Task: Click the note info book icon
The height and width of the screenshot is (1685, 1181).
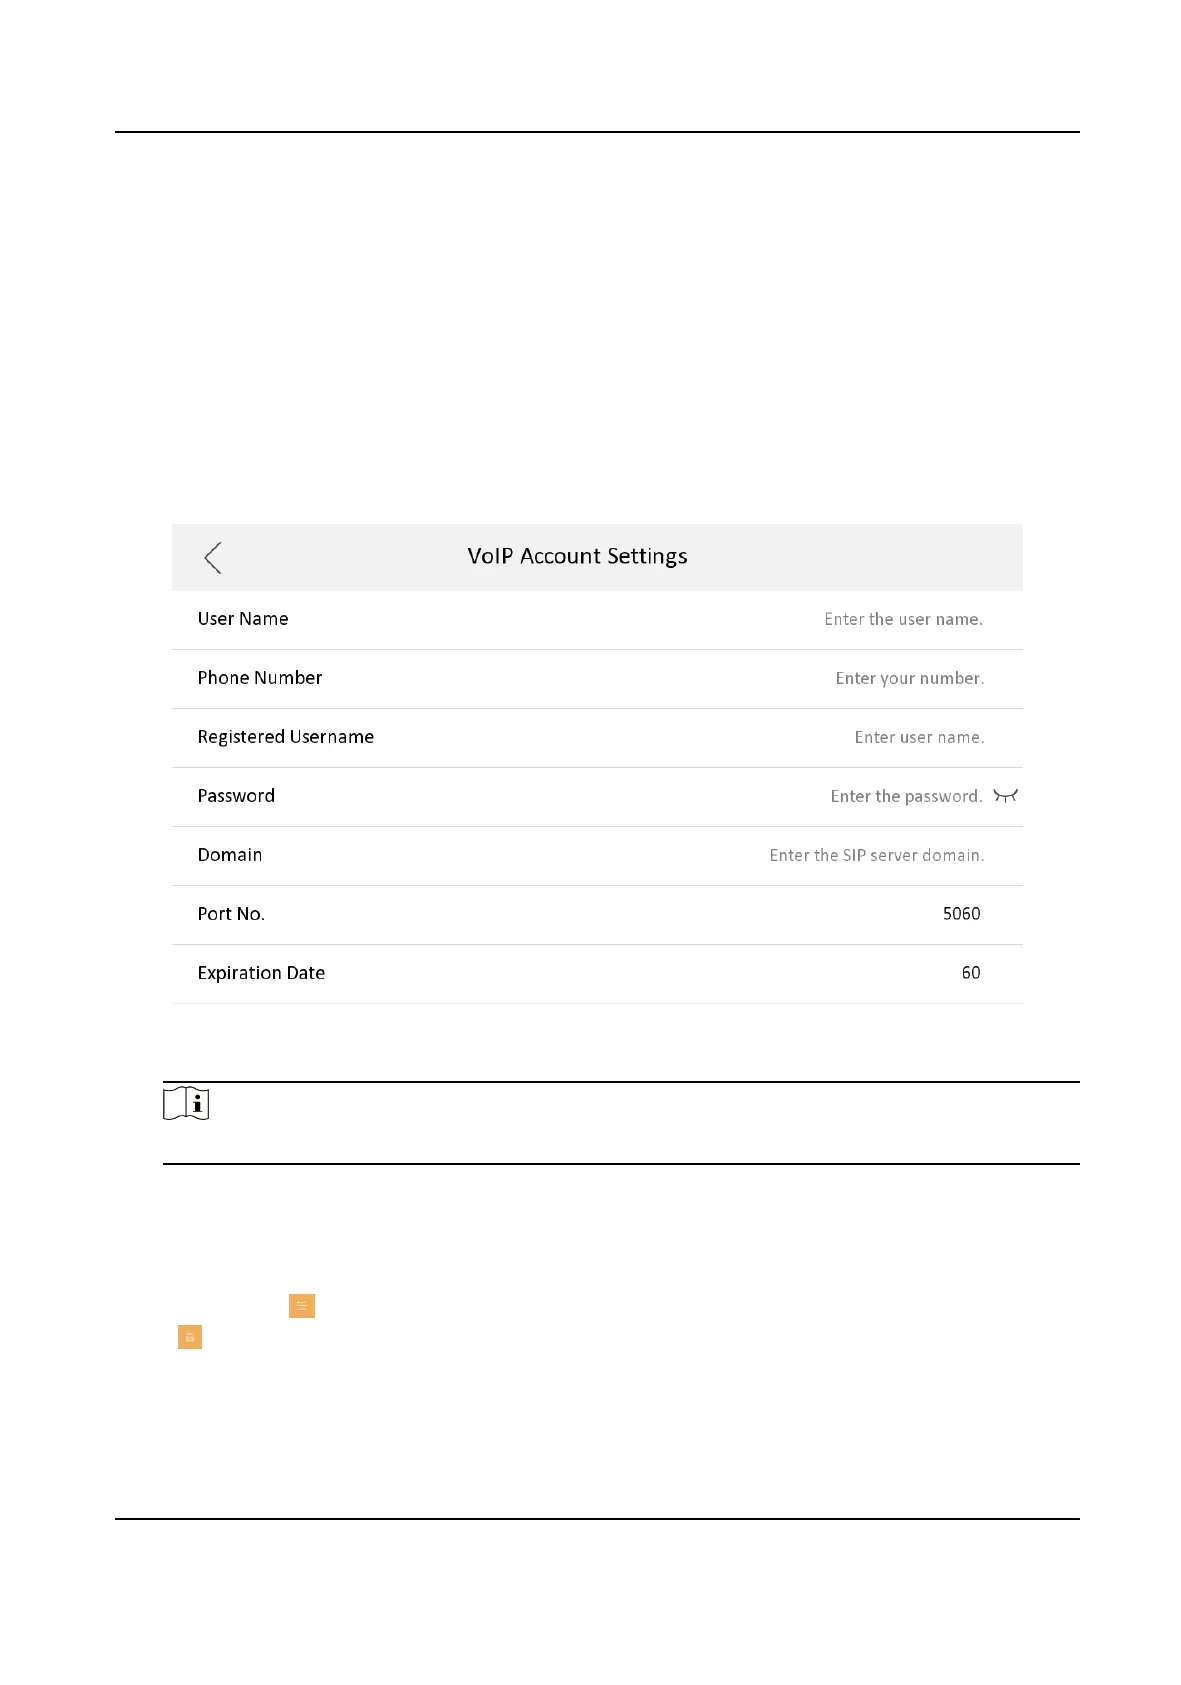Action: click(x=186, y=1103)
